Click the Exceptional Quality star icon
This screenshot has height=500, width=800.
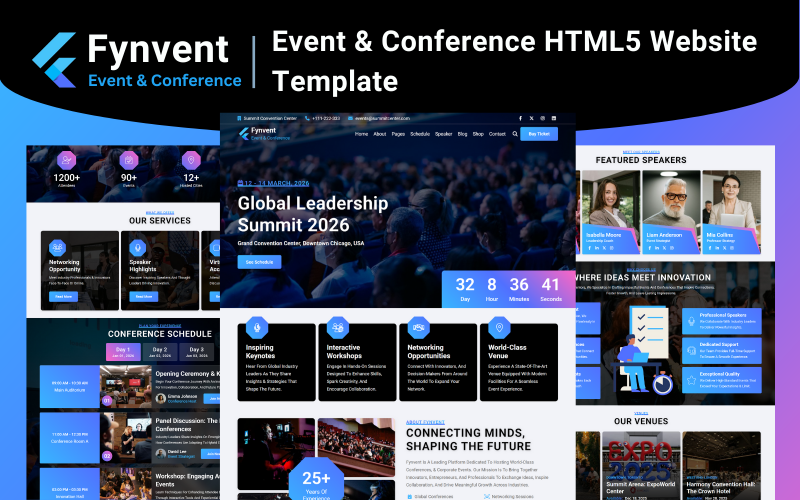(x=691, y=380)
